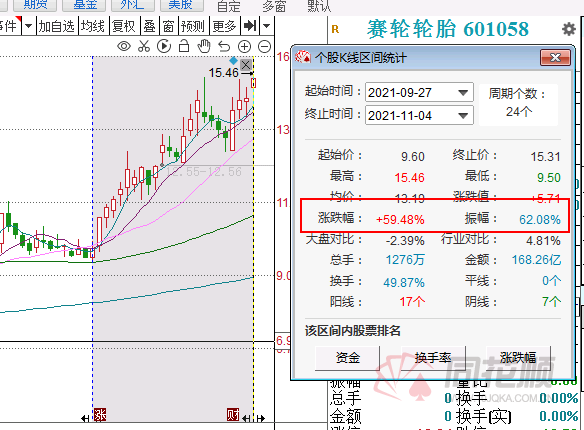The width and height of the screenshot is (584, 430).
Task: Click the 资金 ranking button
Action: click(347, 358)
